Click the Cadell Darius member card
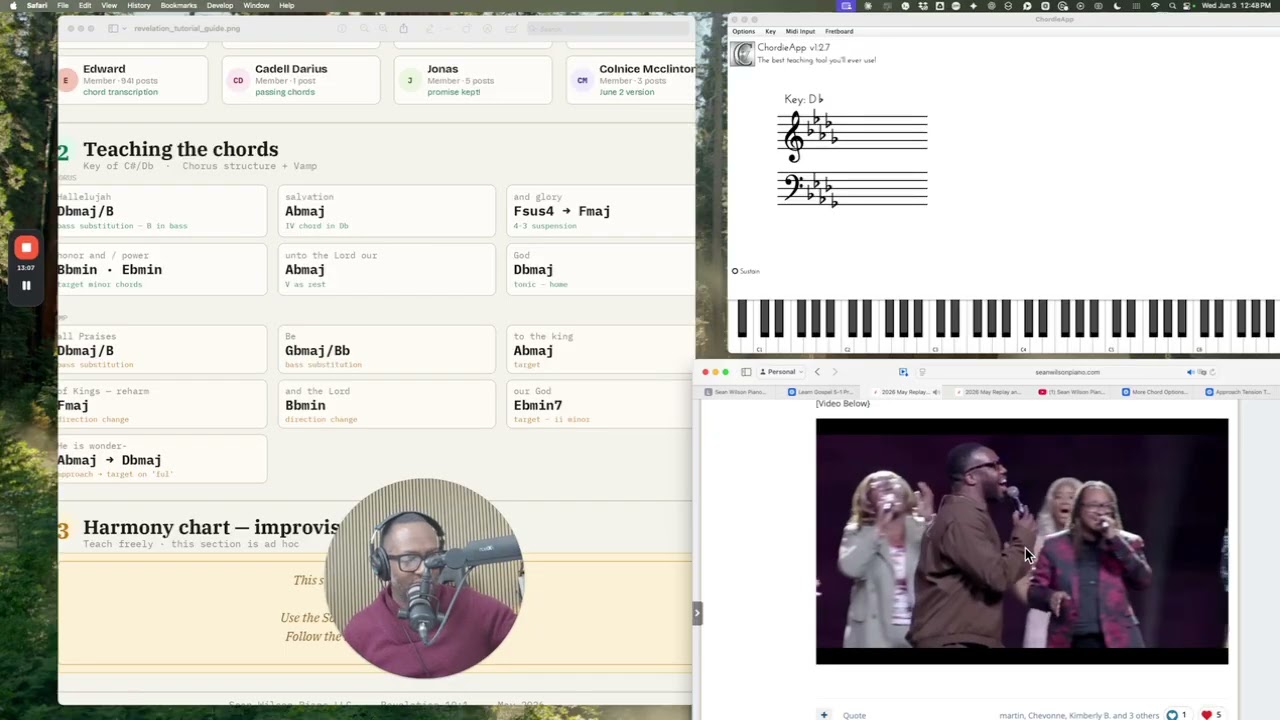Viewport: 1280px width, 720px height. point(301,80)
